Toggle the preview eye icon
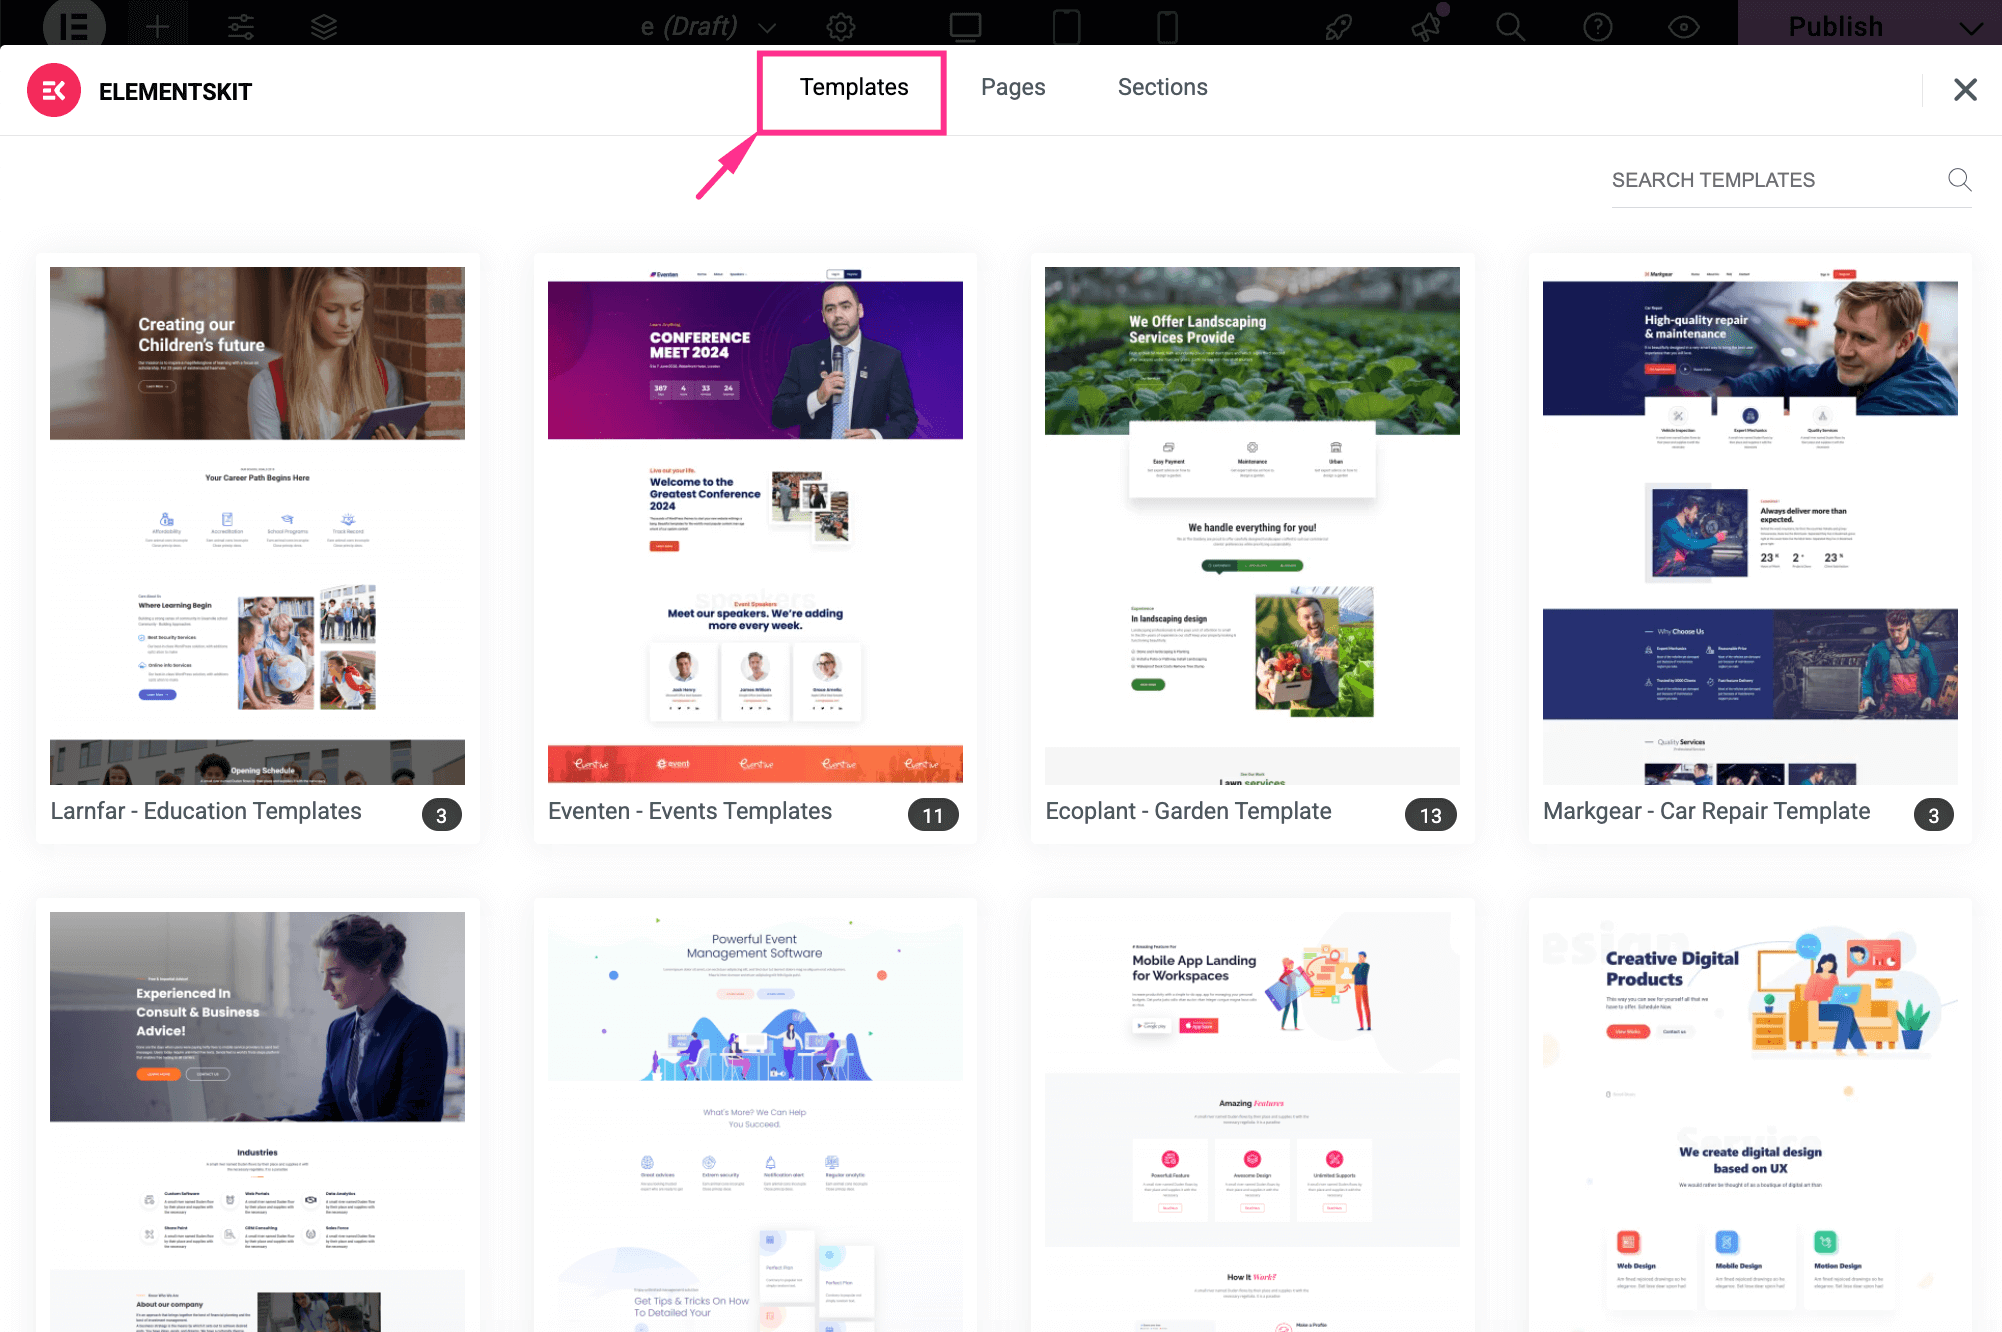 click(x=1684, y=27)
